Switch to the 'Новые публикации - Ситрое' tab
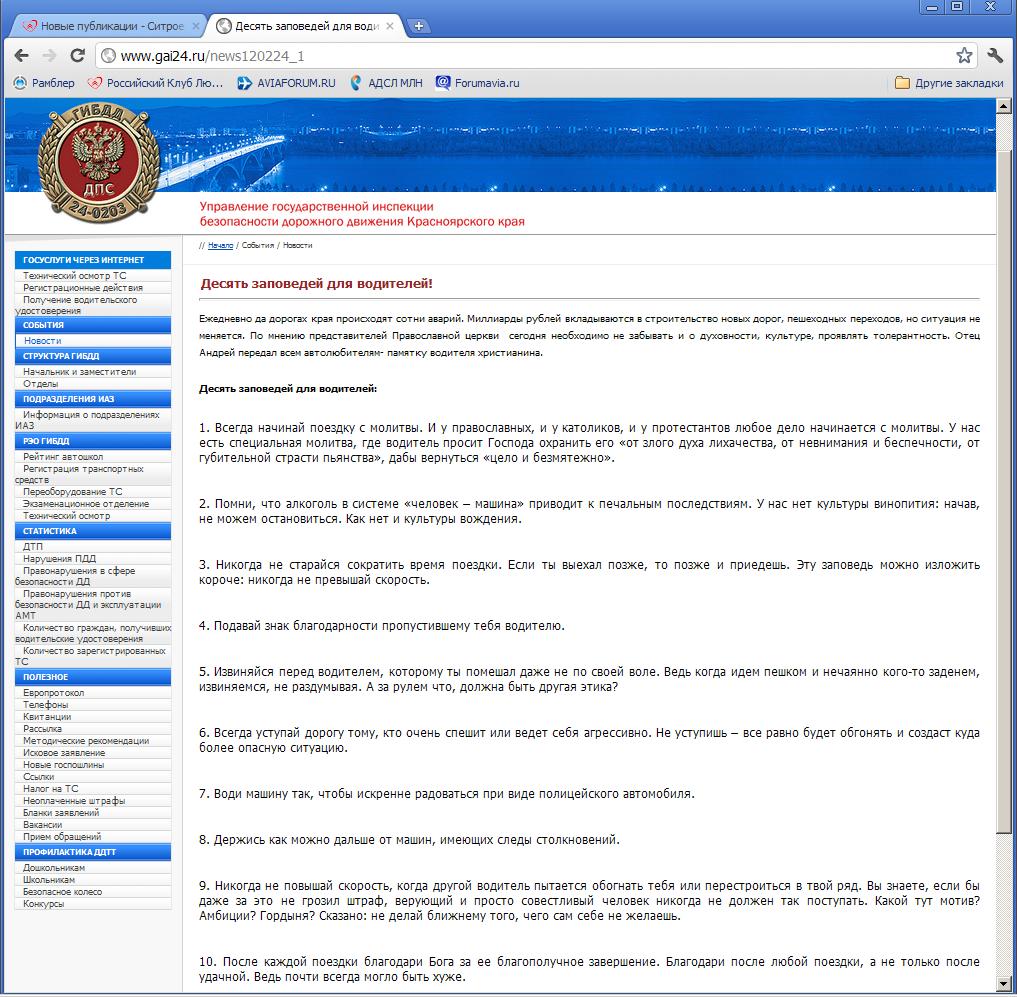The image size is (1017, 997). (108, 26)
